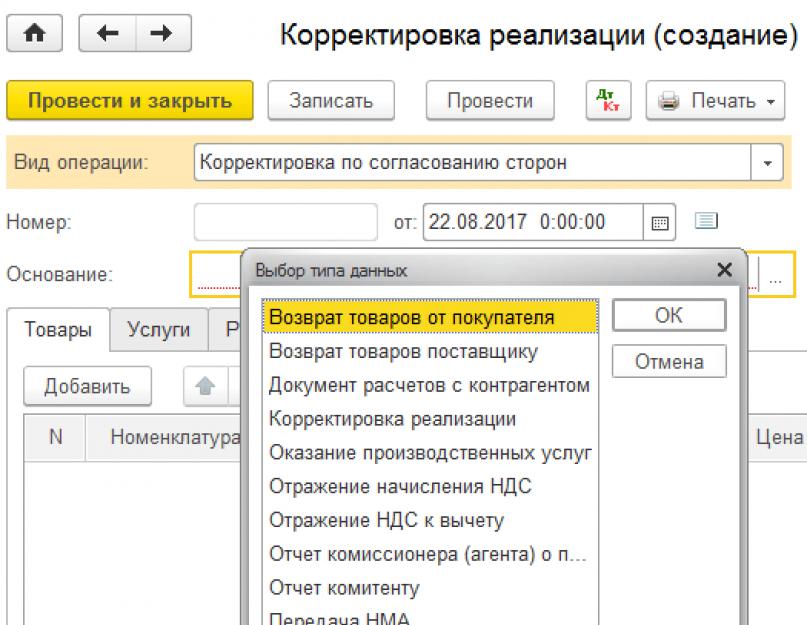Switch to the Услуги tab
This screenshot has height=625, width=807.
click(159, 331)
